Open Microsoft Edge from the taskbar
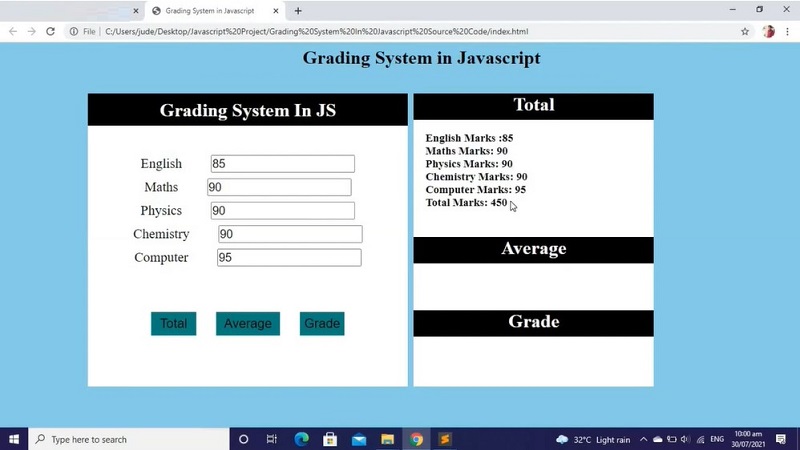The width and height of the screenshot is (800, 450). point(301,439)
